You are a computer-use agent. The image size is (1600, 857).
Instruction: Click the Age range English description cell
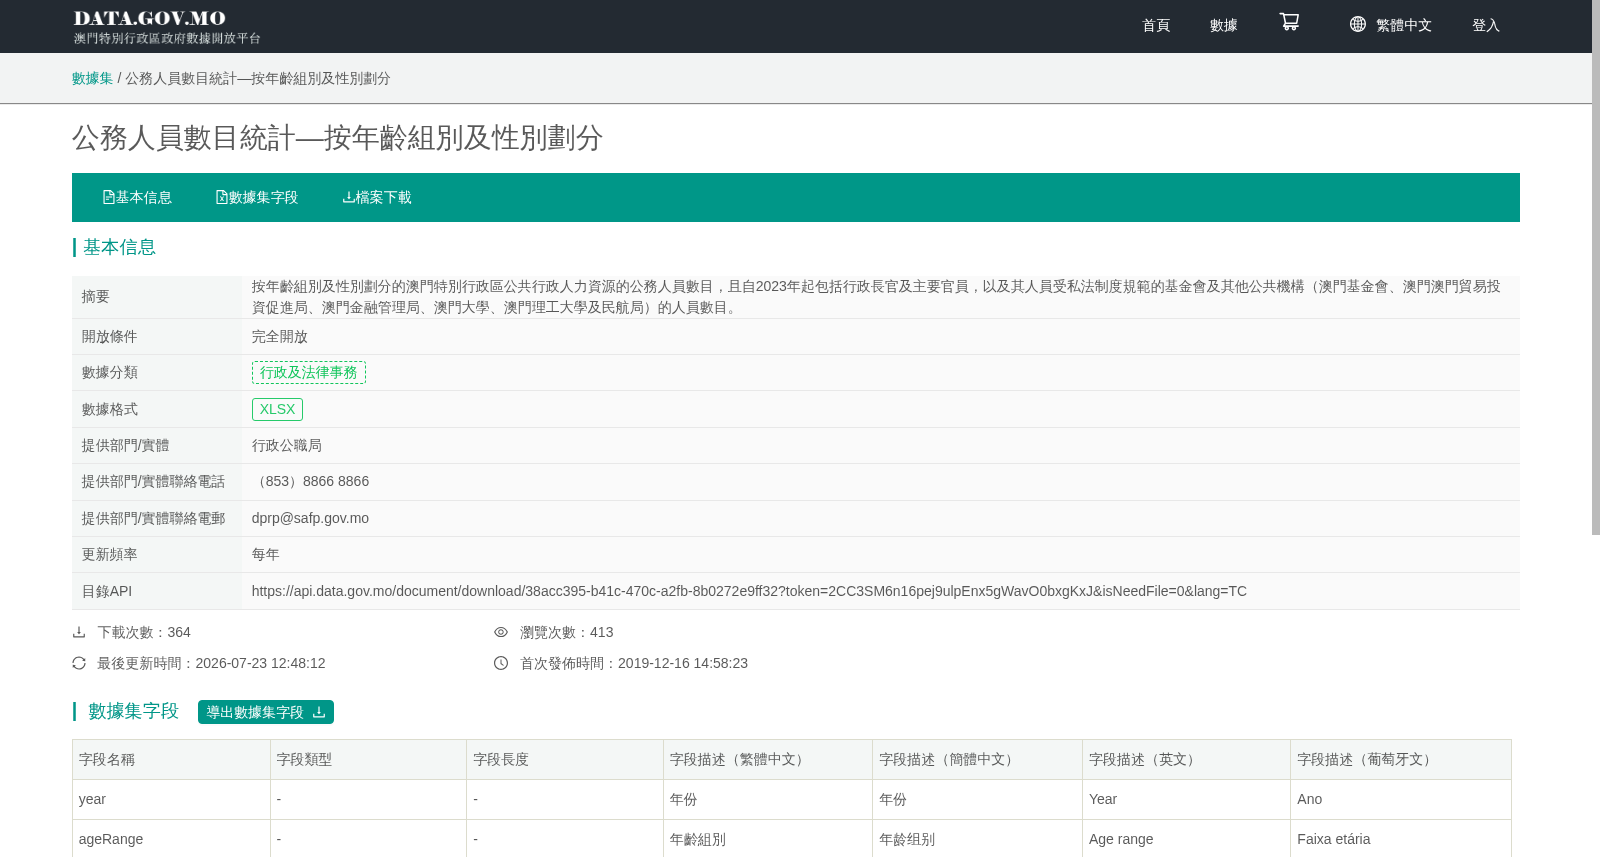point(1186,839)
